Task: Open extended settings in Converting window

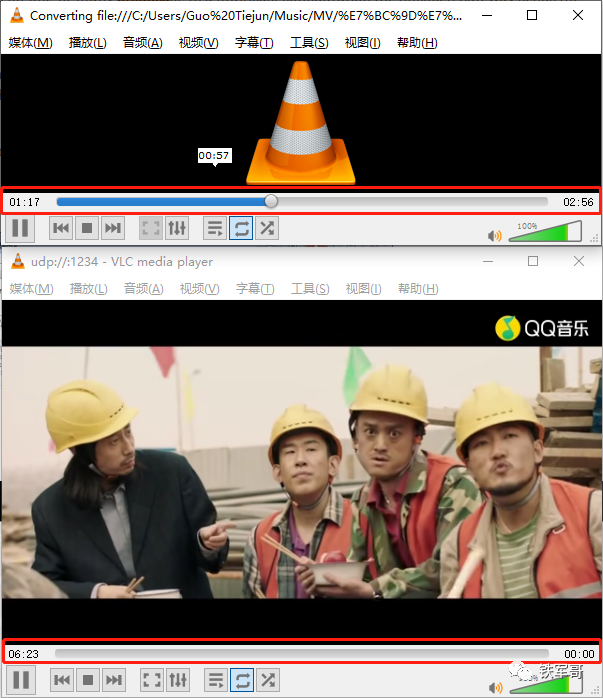Action: coord(177,228)
